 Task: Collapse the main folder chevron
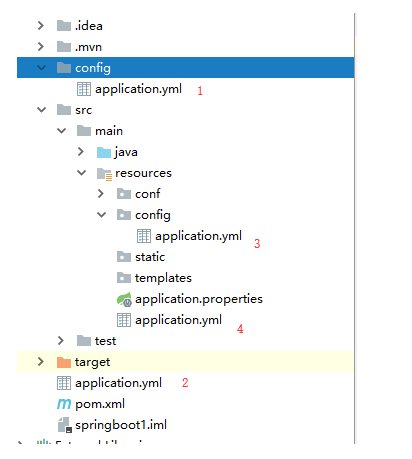[x=62, y=131]
